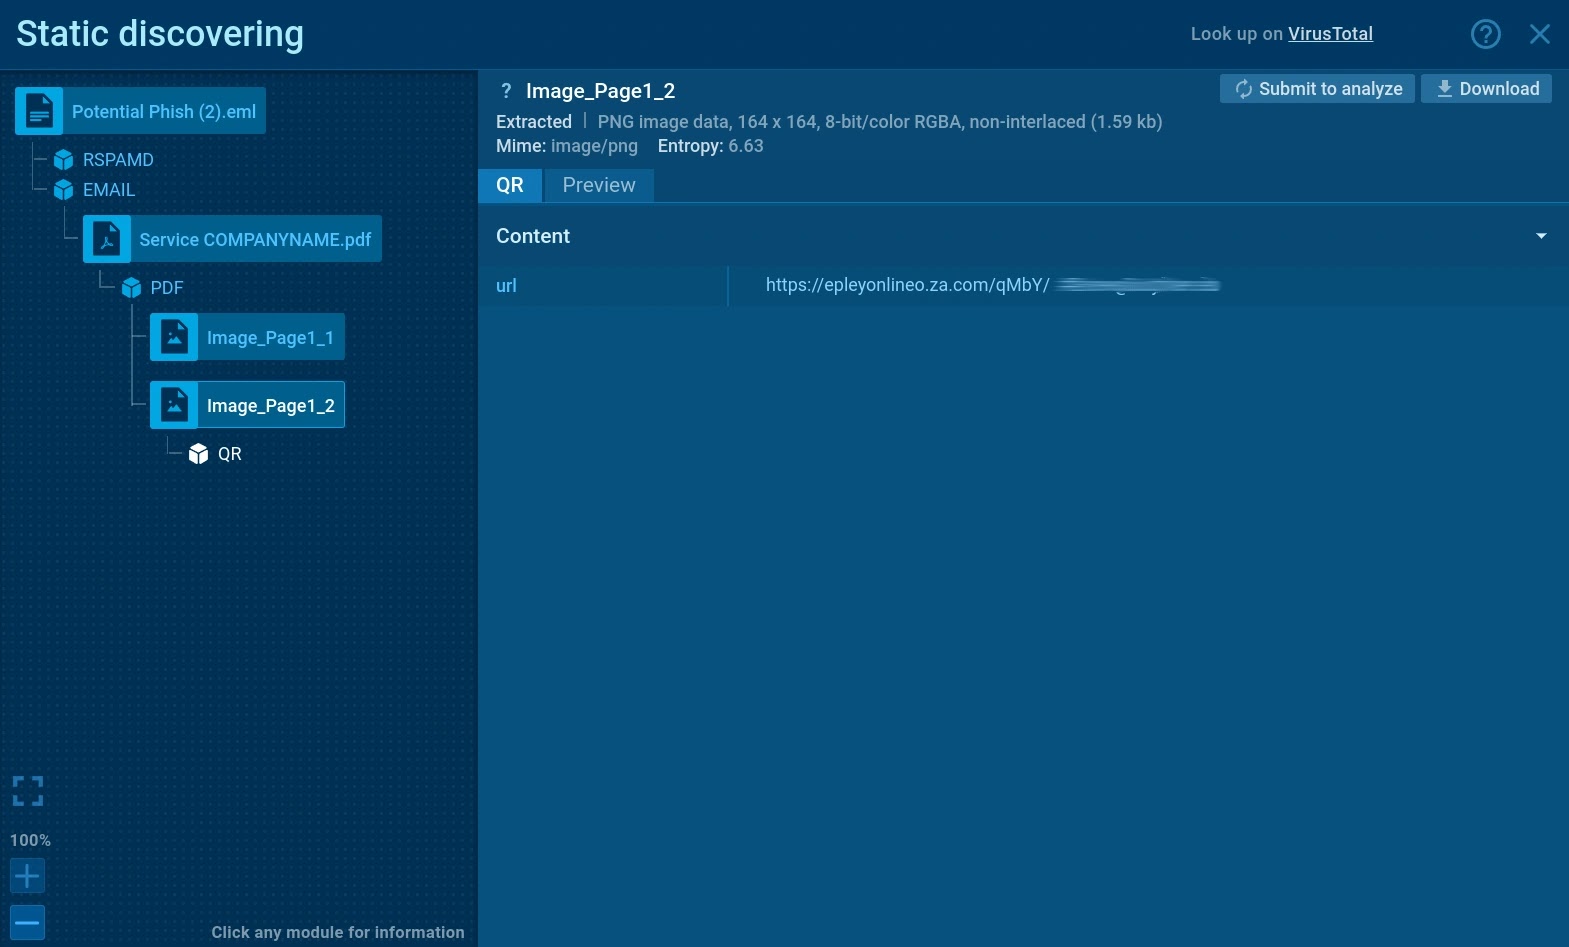
Task: Close the Static discovering window
Action: 1539,34
